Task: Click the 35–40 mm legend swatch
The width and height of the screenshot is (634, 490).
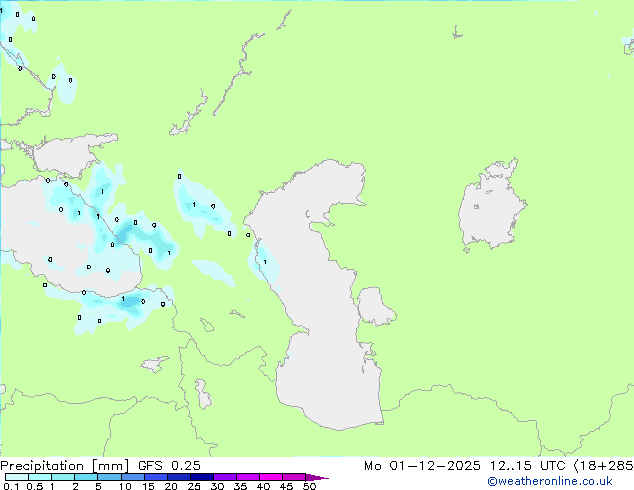Action: [x=248, y=477]
